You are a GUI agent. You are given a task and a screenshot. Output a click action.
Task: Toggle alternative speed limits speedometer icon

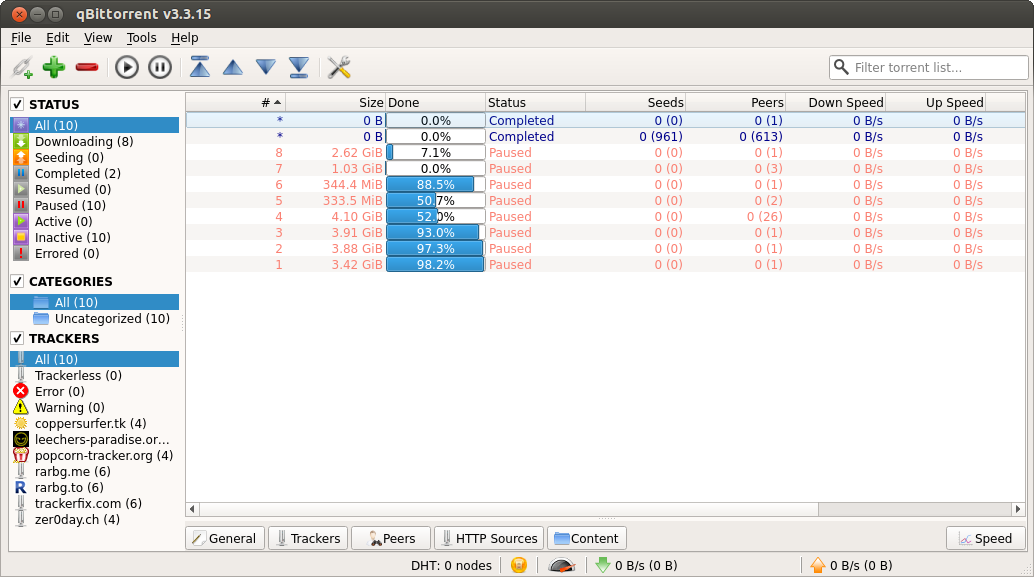[x=562, y=565]
